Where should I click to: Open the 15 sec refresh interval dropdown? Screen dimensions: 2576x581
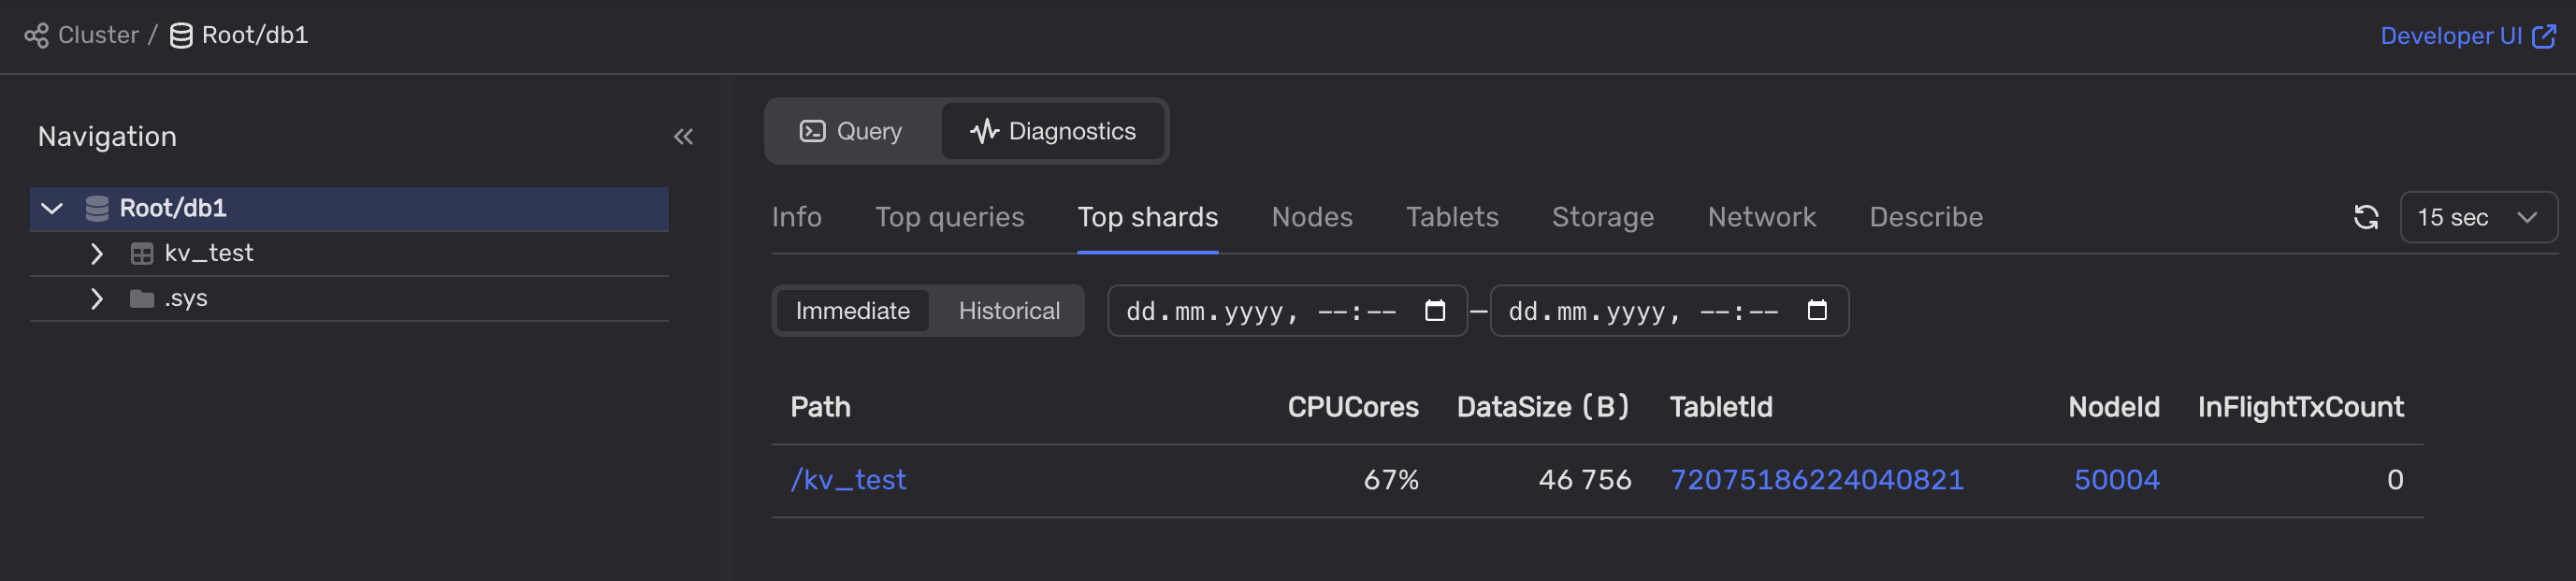[x=2478, y=217]
